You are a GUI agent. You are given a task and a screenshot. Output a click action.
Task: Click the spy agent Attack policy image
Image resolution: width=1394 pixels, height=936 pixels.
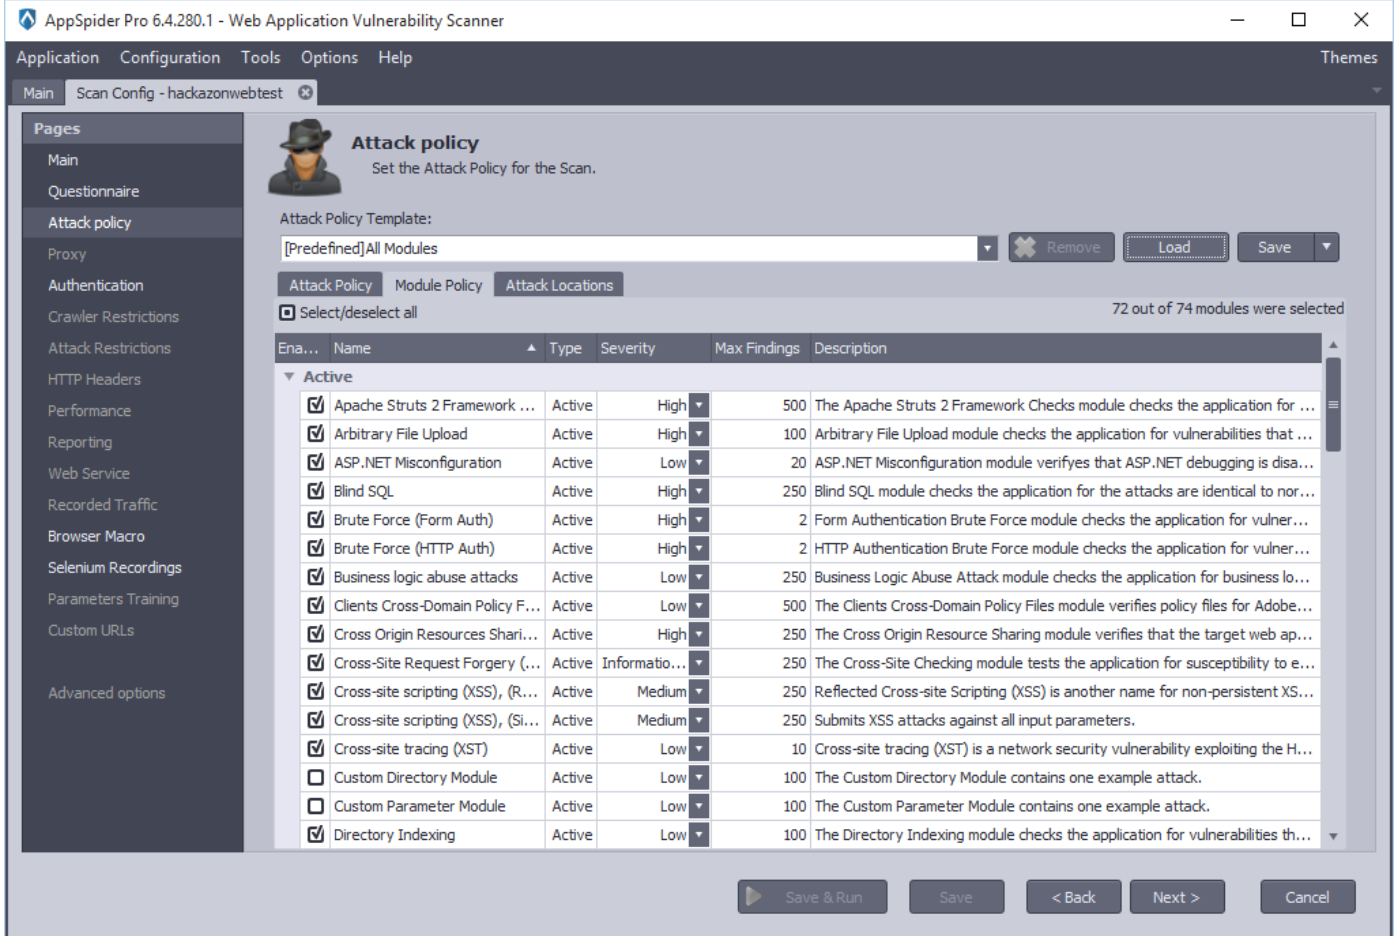point(305,157)
